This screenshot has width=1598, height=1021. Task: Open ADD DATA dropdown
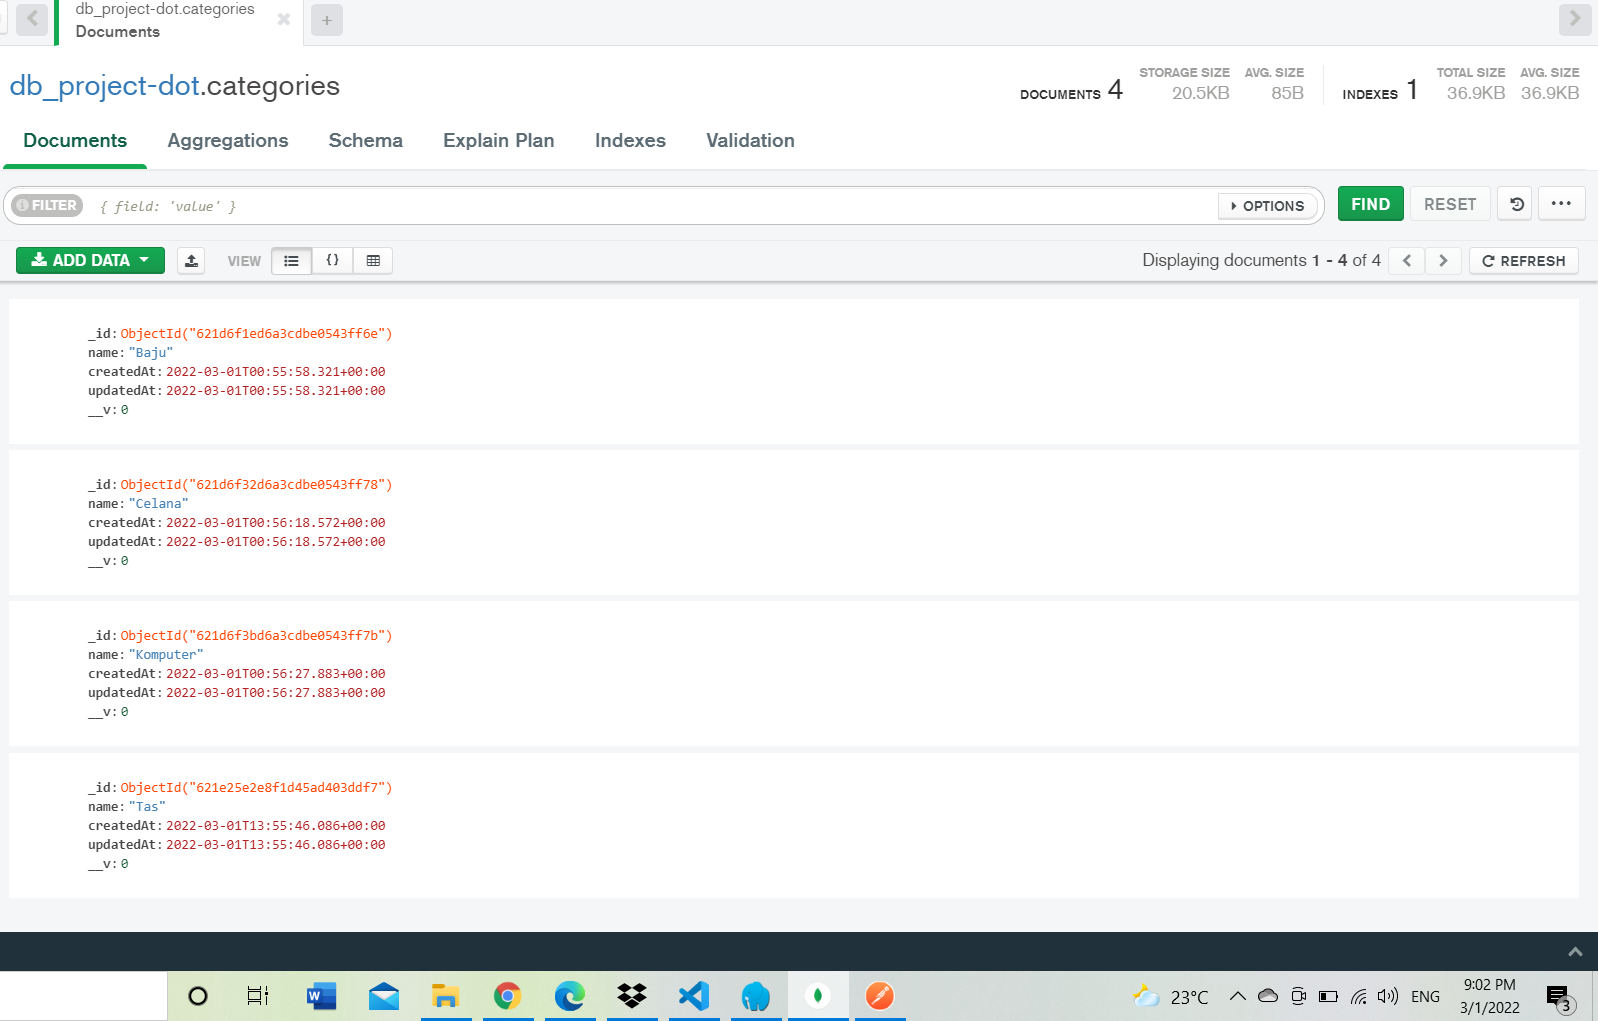coord(90,260)
